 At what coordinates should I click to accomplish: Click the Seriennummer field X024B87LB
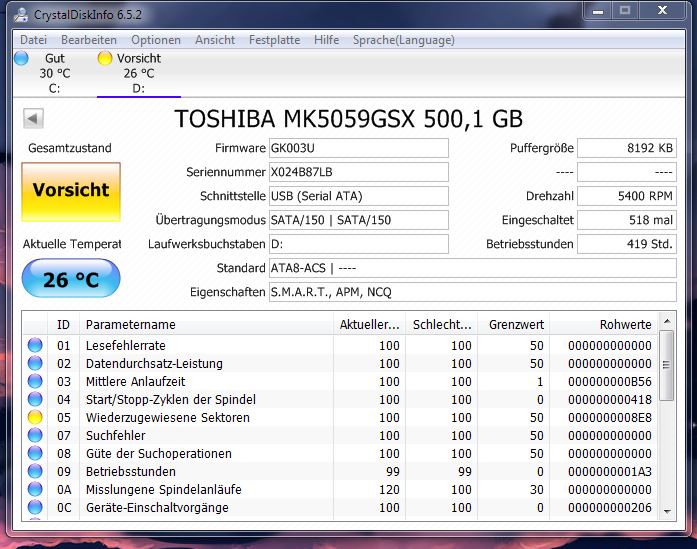coord(359,172)
